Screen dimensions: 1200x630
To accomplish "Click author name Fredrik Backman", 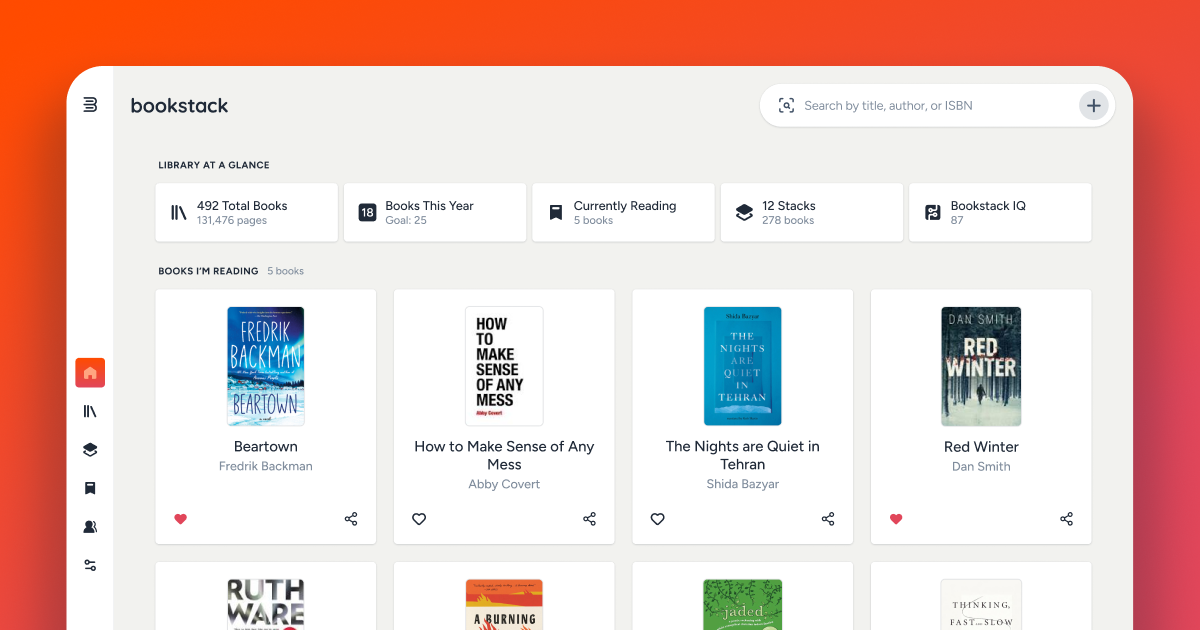I will (x=266, y=466).
